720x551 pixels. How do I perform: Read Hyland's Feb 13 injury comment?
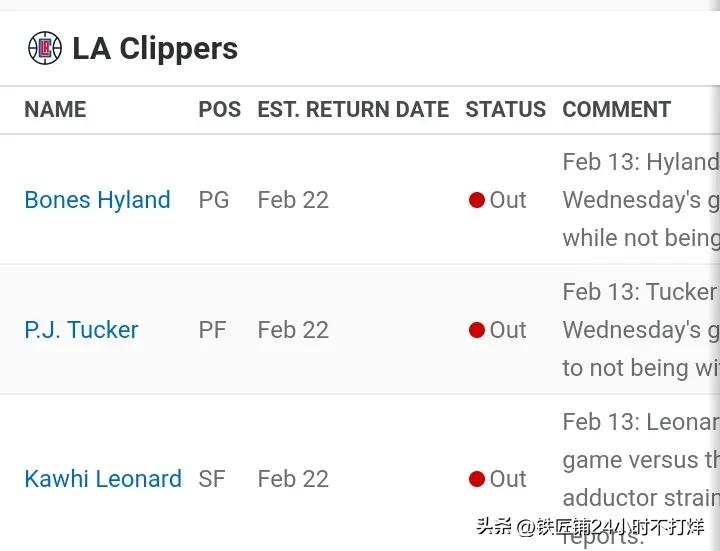641,200
